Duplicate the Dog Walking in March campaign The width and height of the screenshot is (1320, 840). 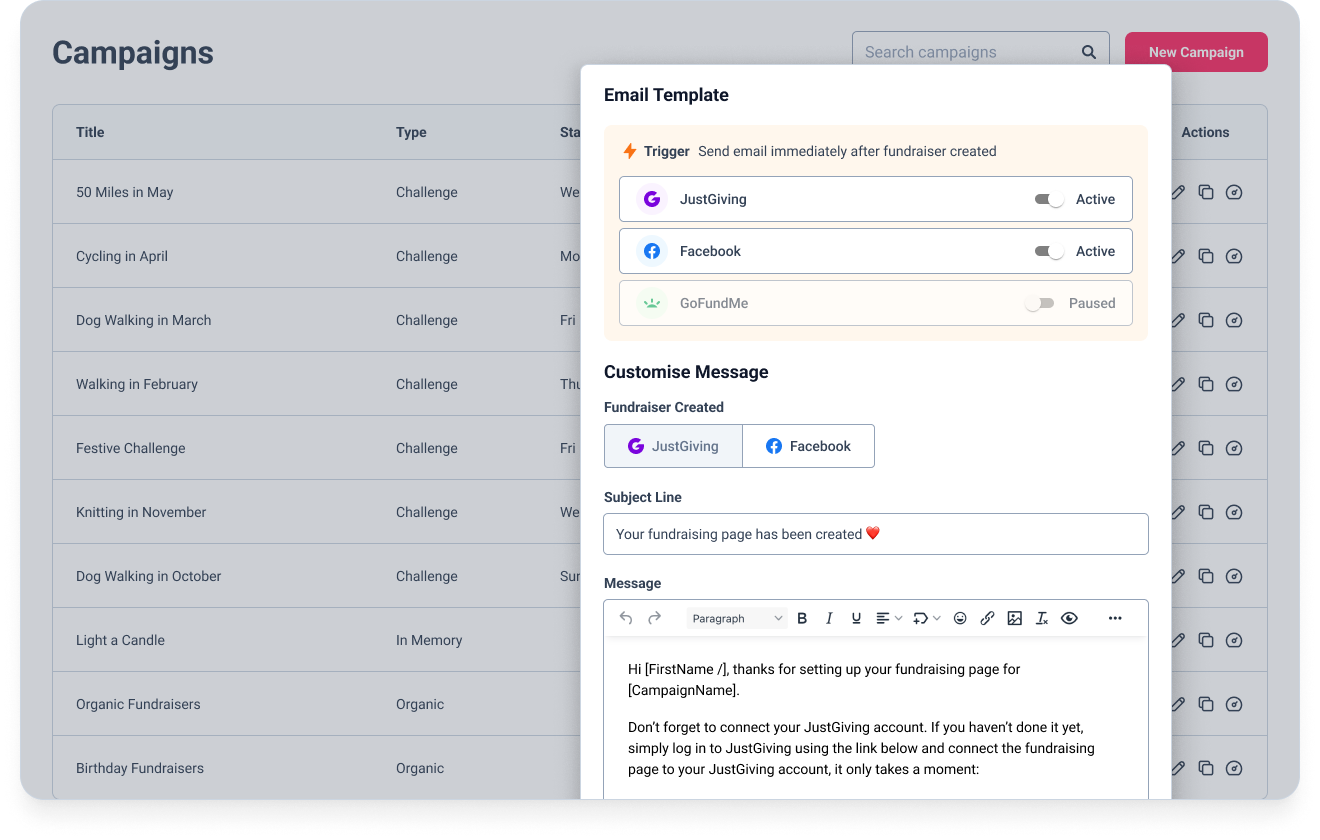1206,320
